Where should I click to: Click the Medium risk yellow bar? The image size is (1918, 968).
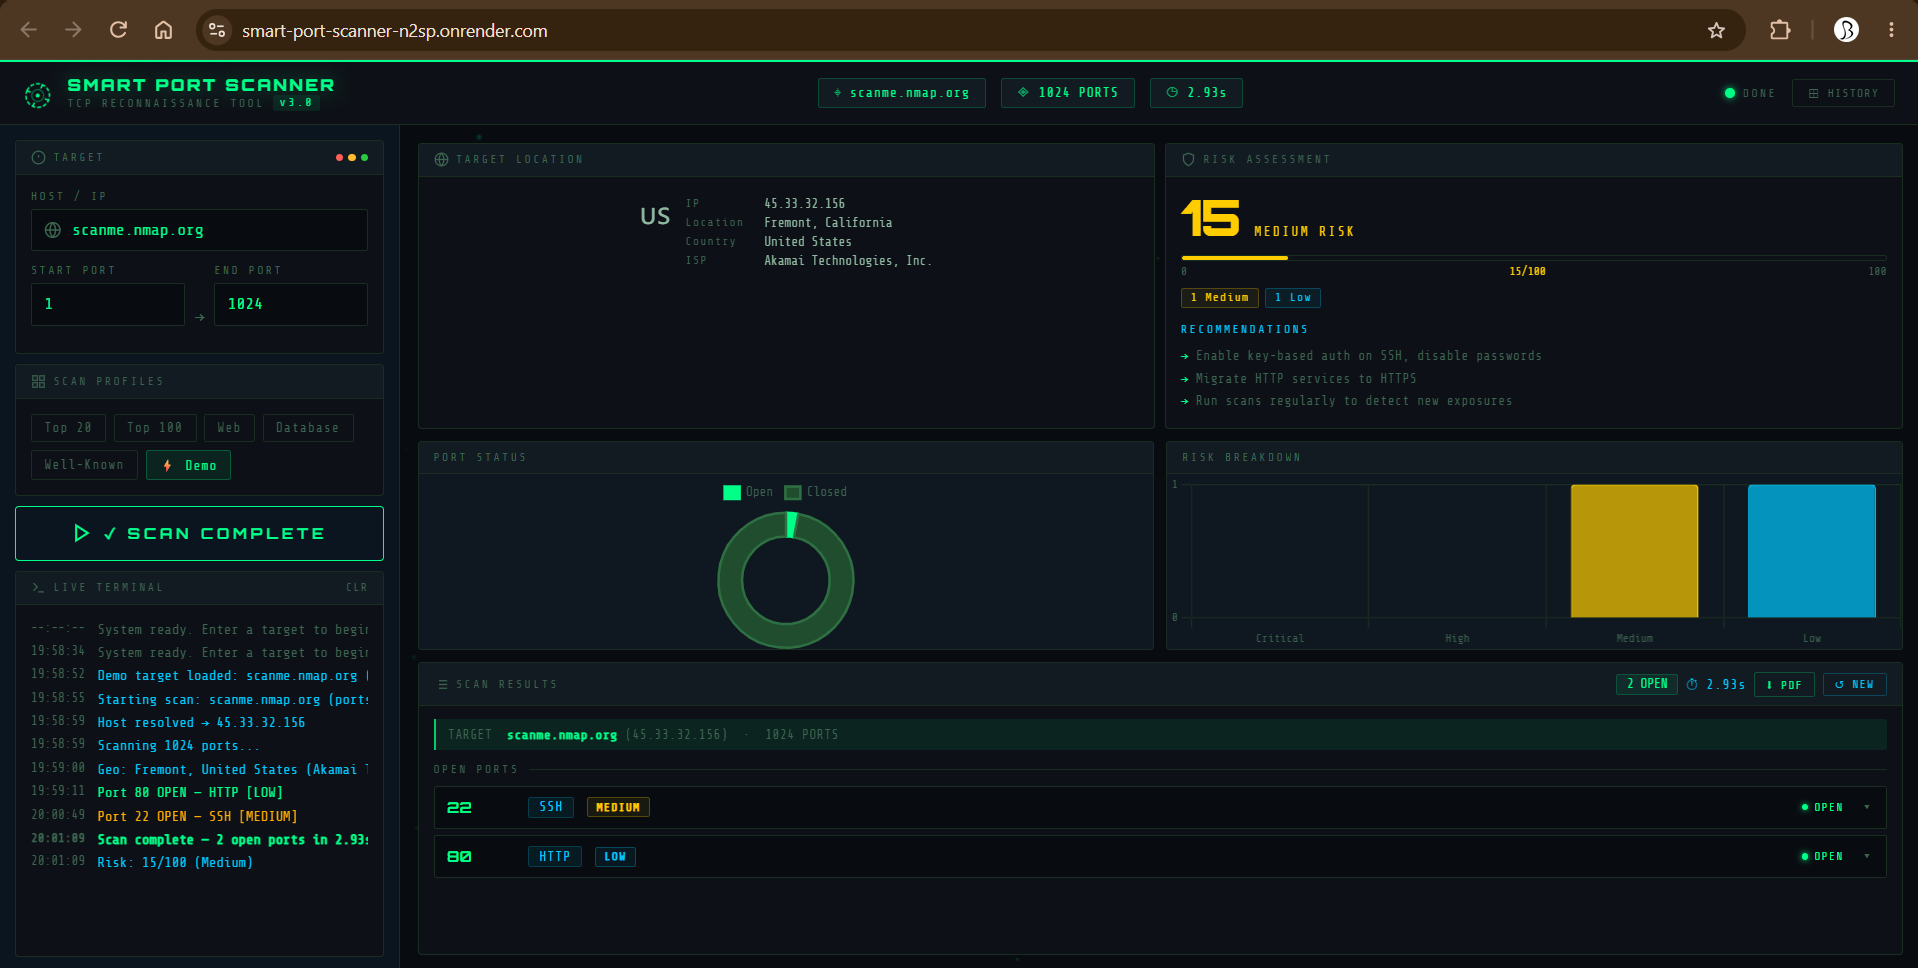pos(1634,551)
